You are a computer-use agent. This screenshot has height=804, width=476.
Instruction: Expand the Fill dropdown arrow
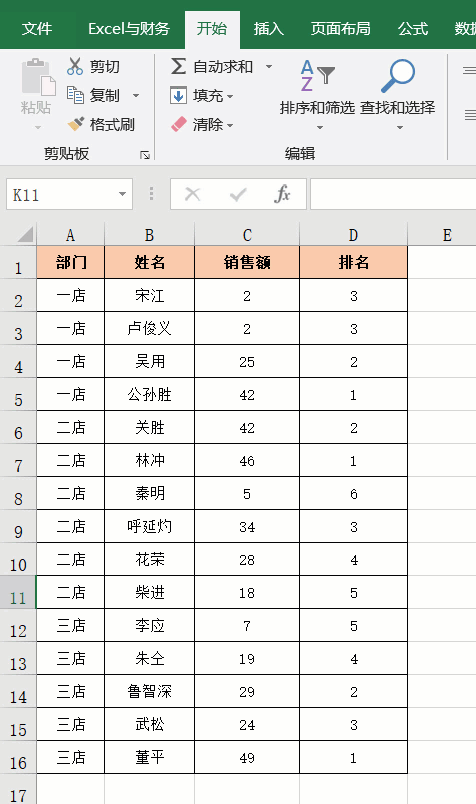pos(230,96)
